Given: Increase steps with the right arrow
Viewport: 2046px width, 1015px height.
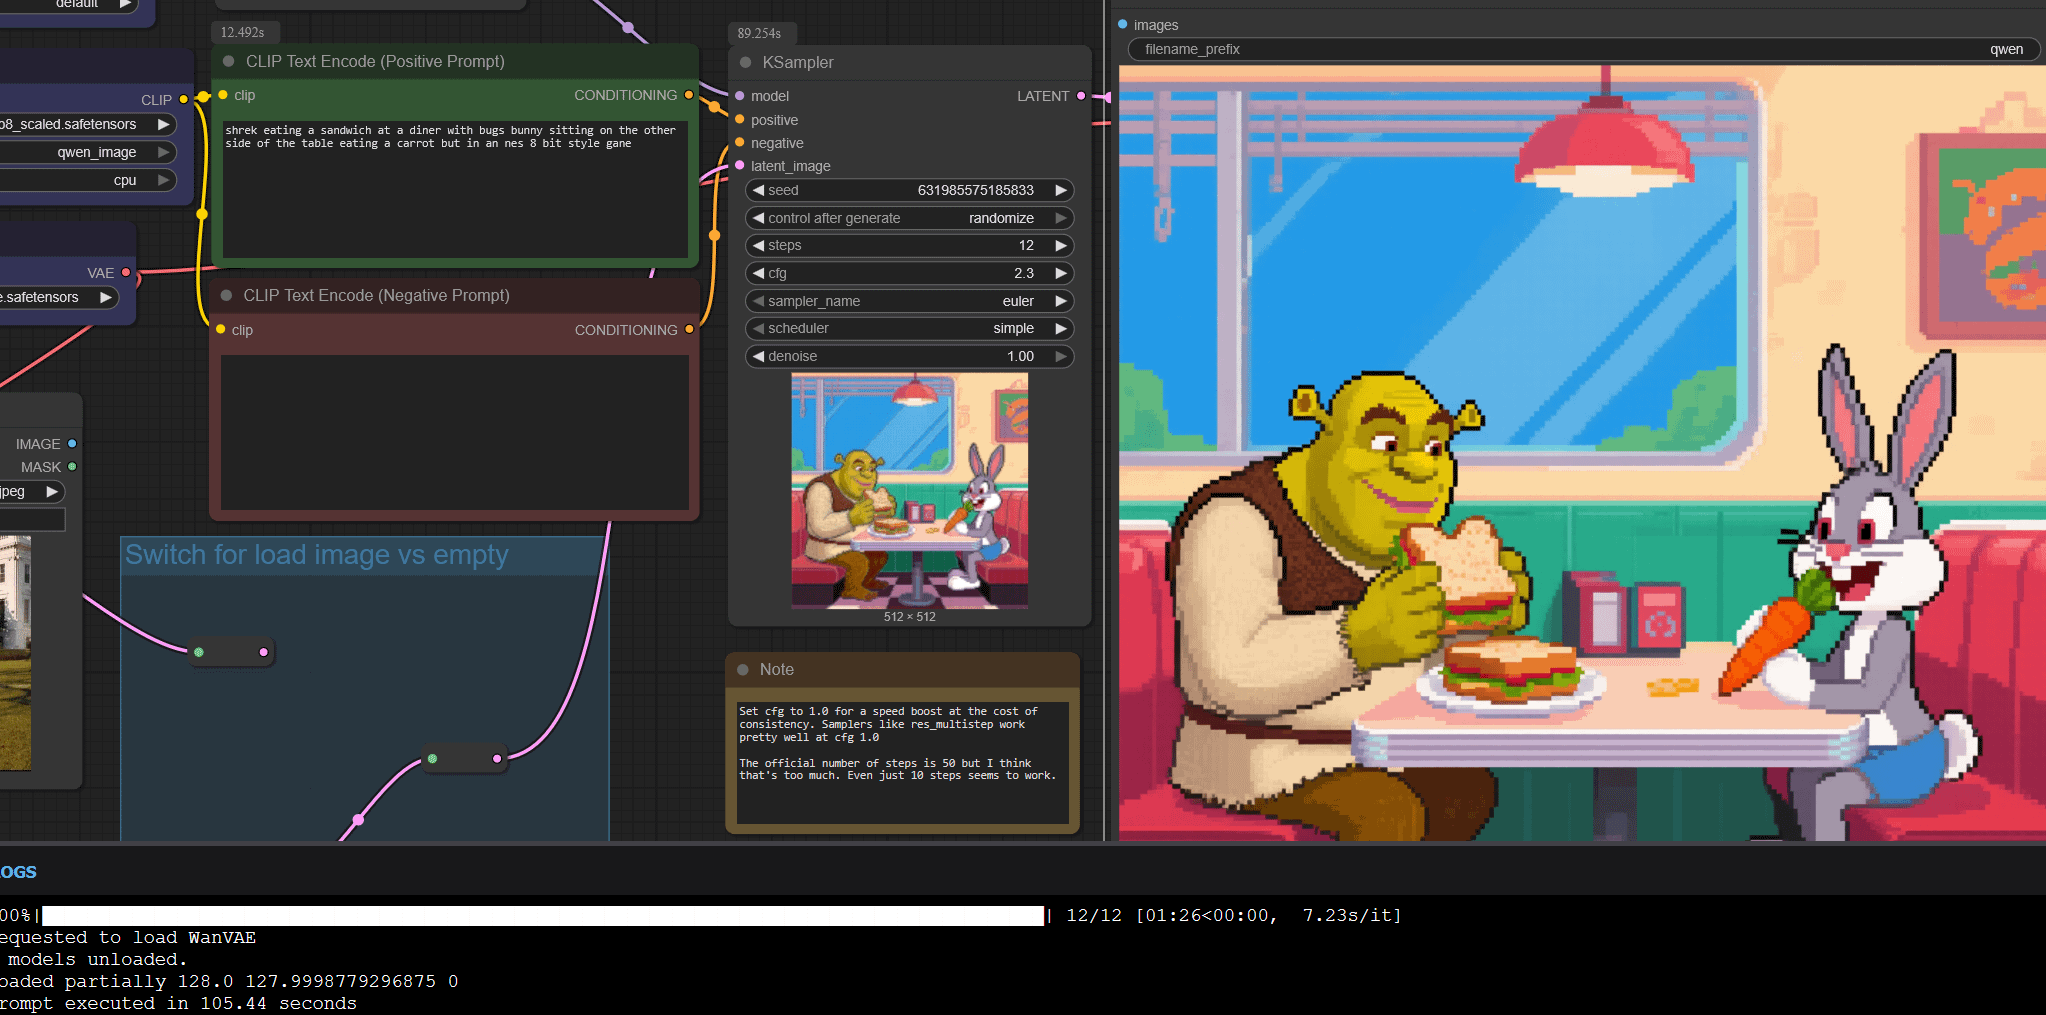Looking at the screenshot, I should pos(1061,245).
